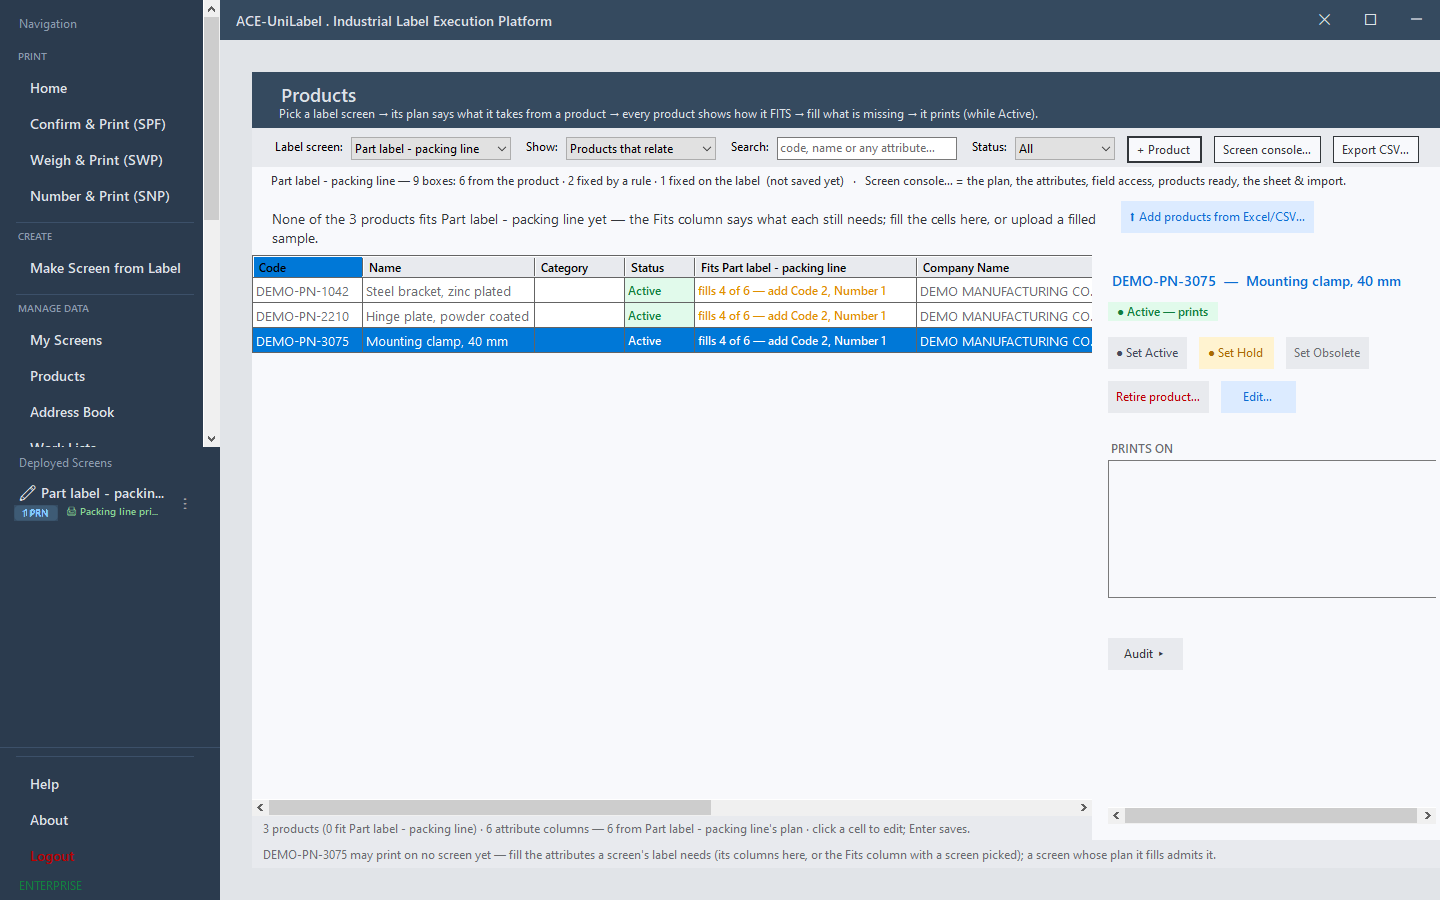Image resolution: width=1440 pixels, height=900 pixels.
Task: Set the product on Hold
Action: (1236, 353)
